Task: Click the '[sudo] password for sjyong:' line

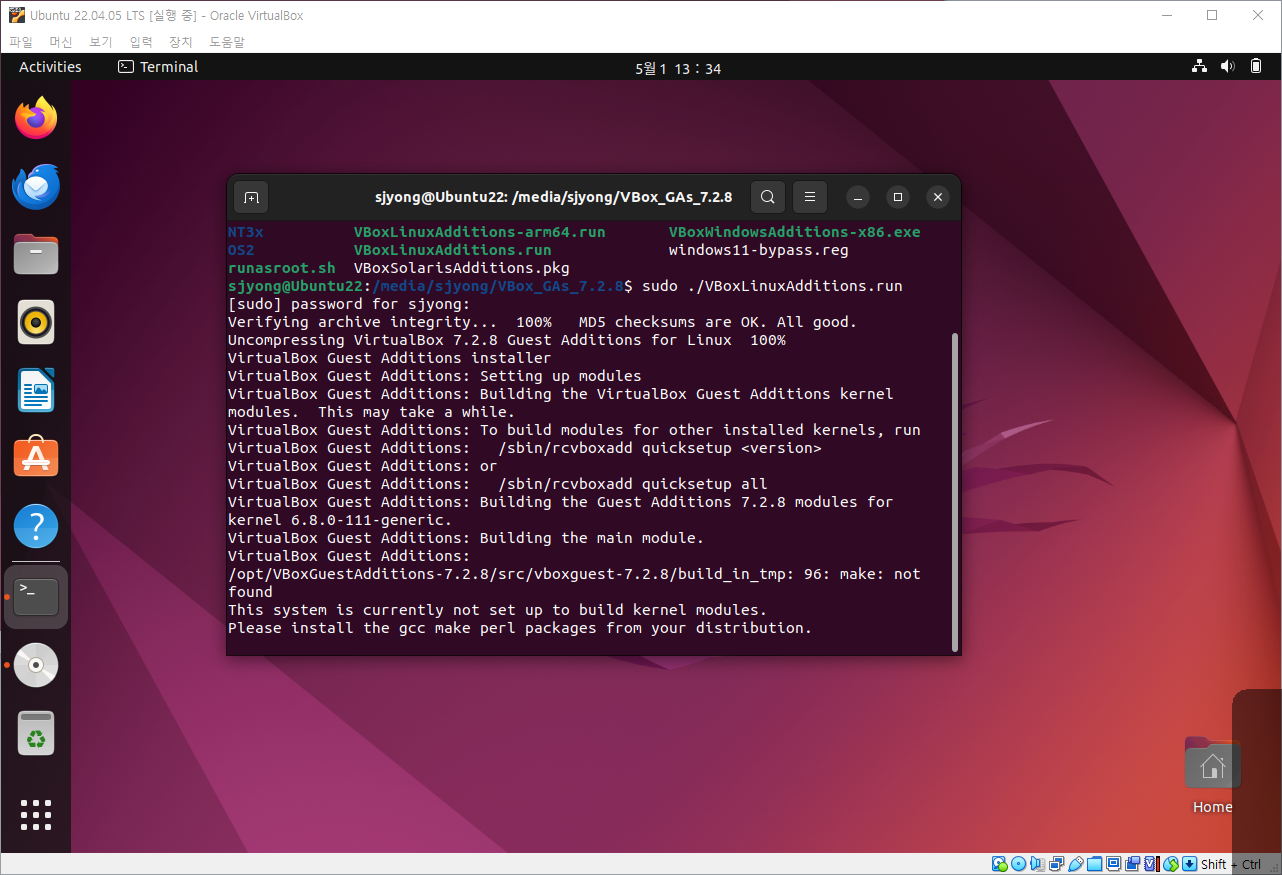Action: pyautogui.click(x=349, y=304)
